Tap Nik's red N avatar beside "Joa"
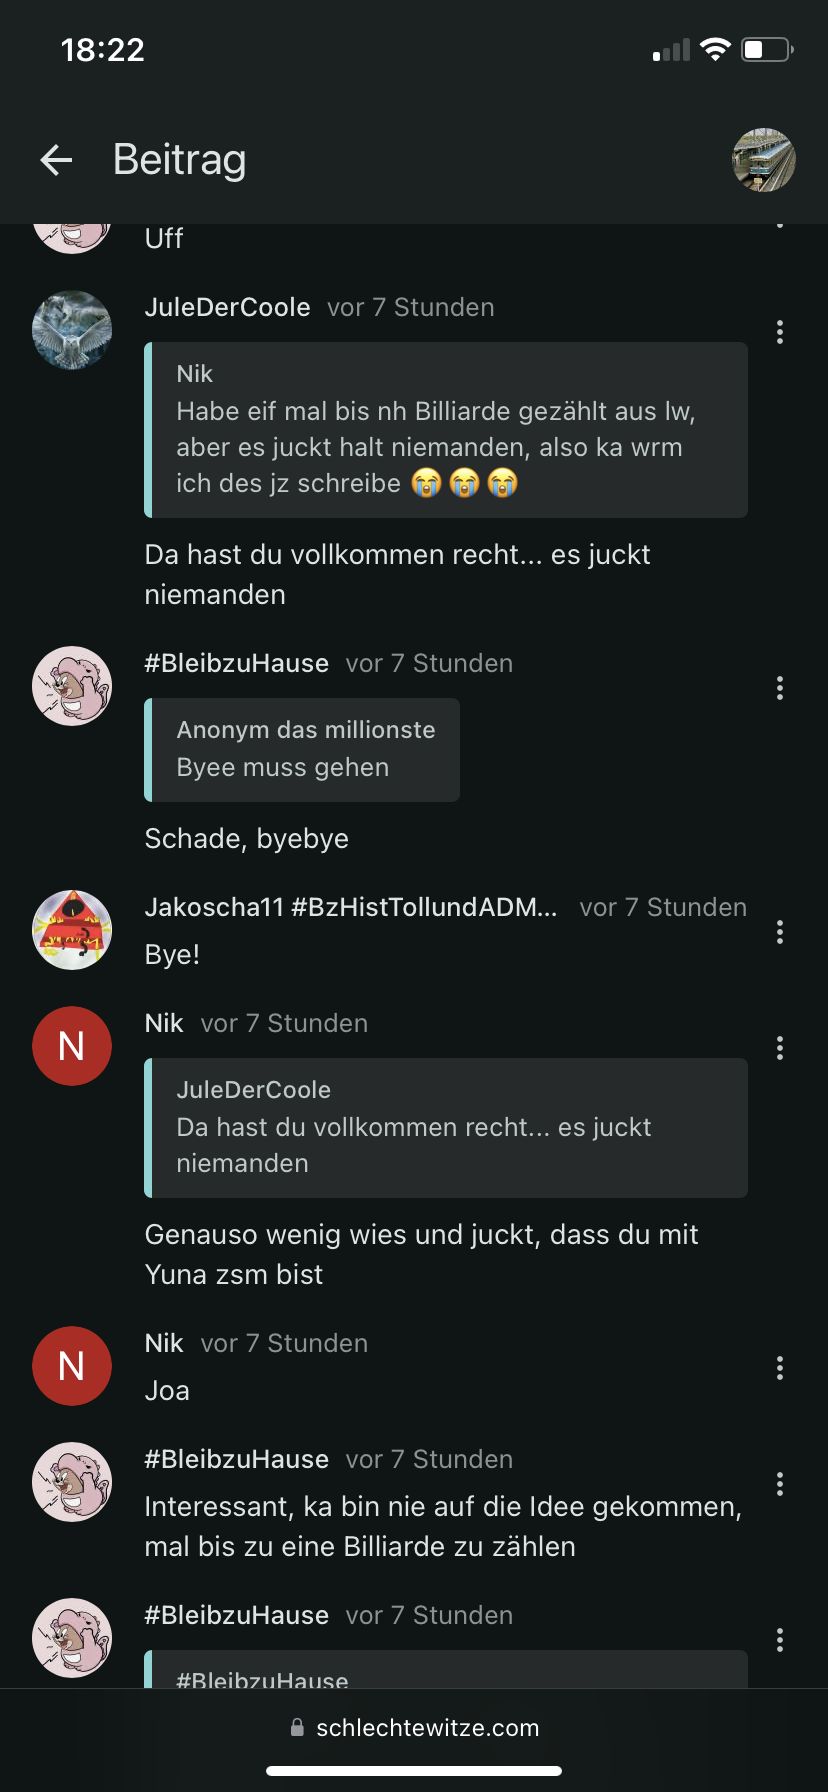The height and width of the screenshot is (1792, 828). (x=72, y=1366)
